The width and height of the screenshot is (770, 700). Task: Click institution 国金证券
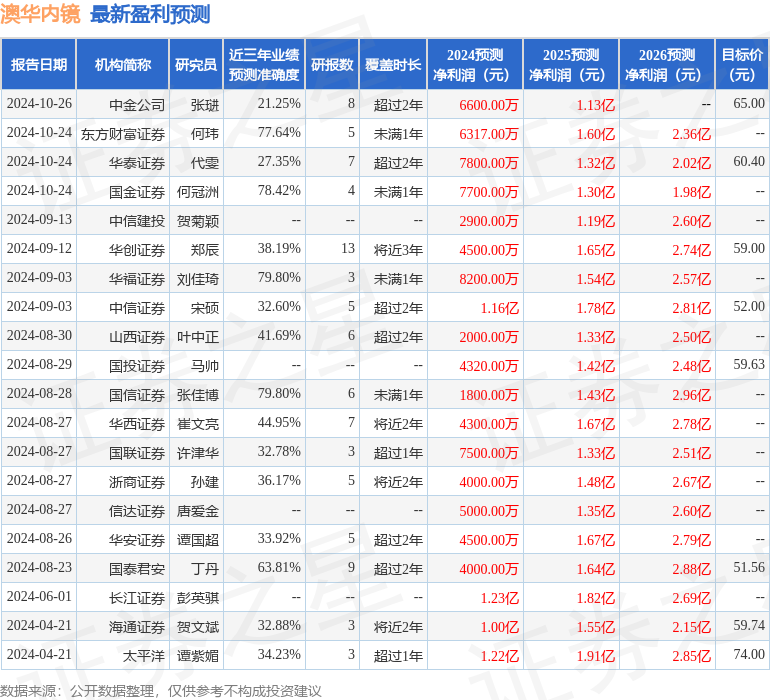tap(137, 192)
